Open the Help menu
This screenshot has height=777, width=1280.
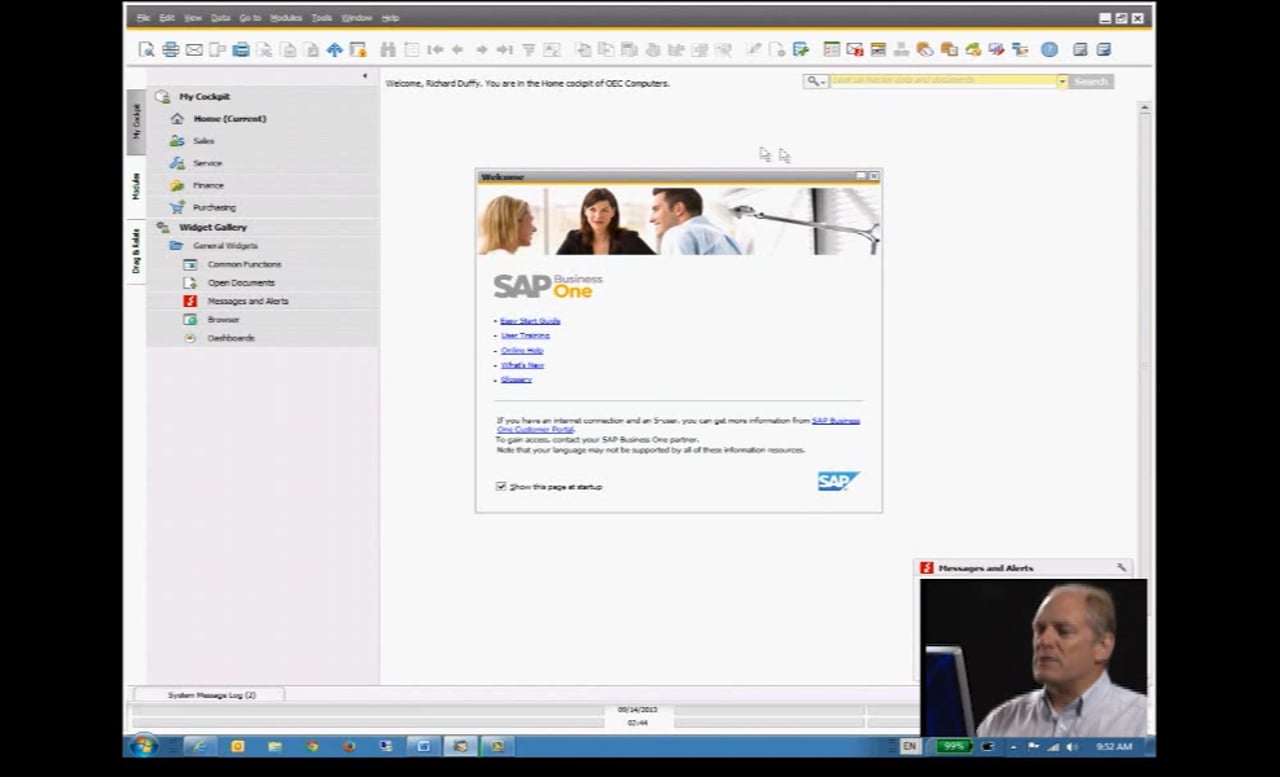click(390, 18)
